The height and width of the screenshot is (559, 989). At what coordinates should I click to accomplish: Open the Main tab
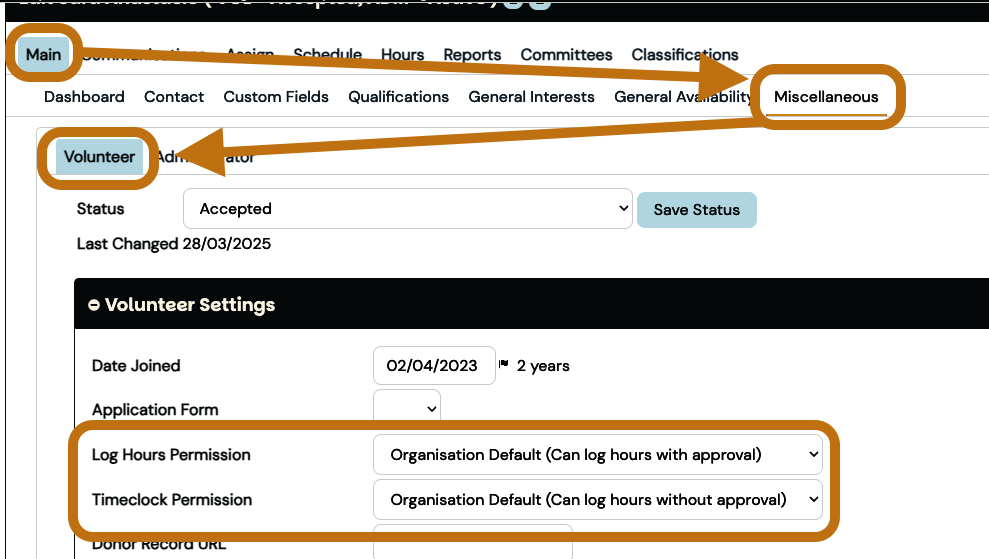point(43,54)
